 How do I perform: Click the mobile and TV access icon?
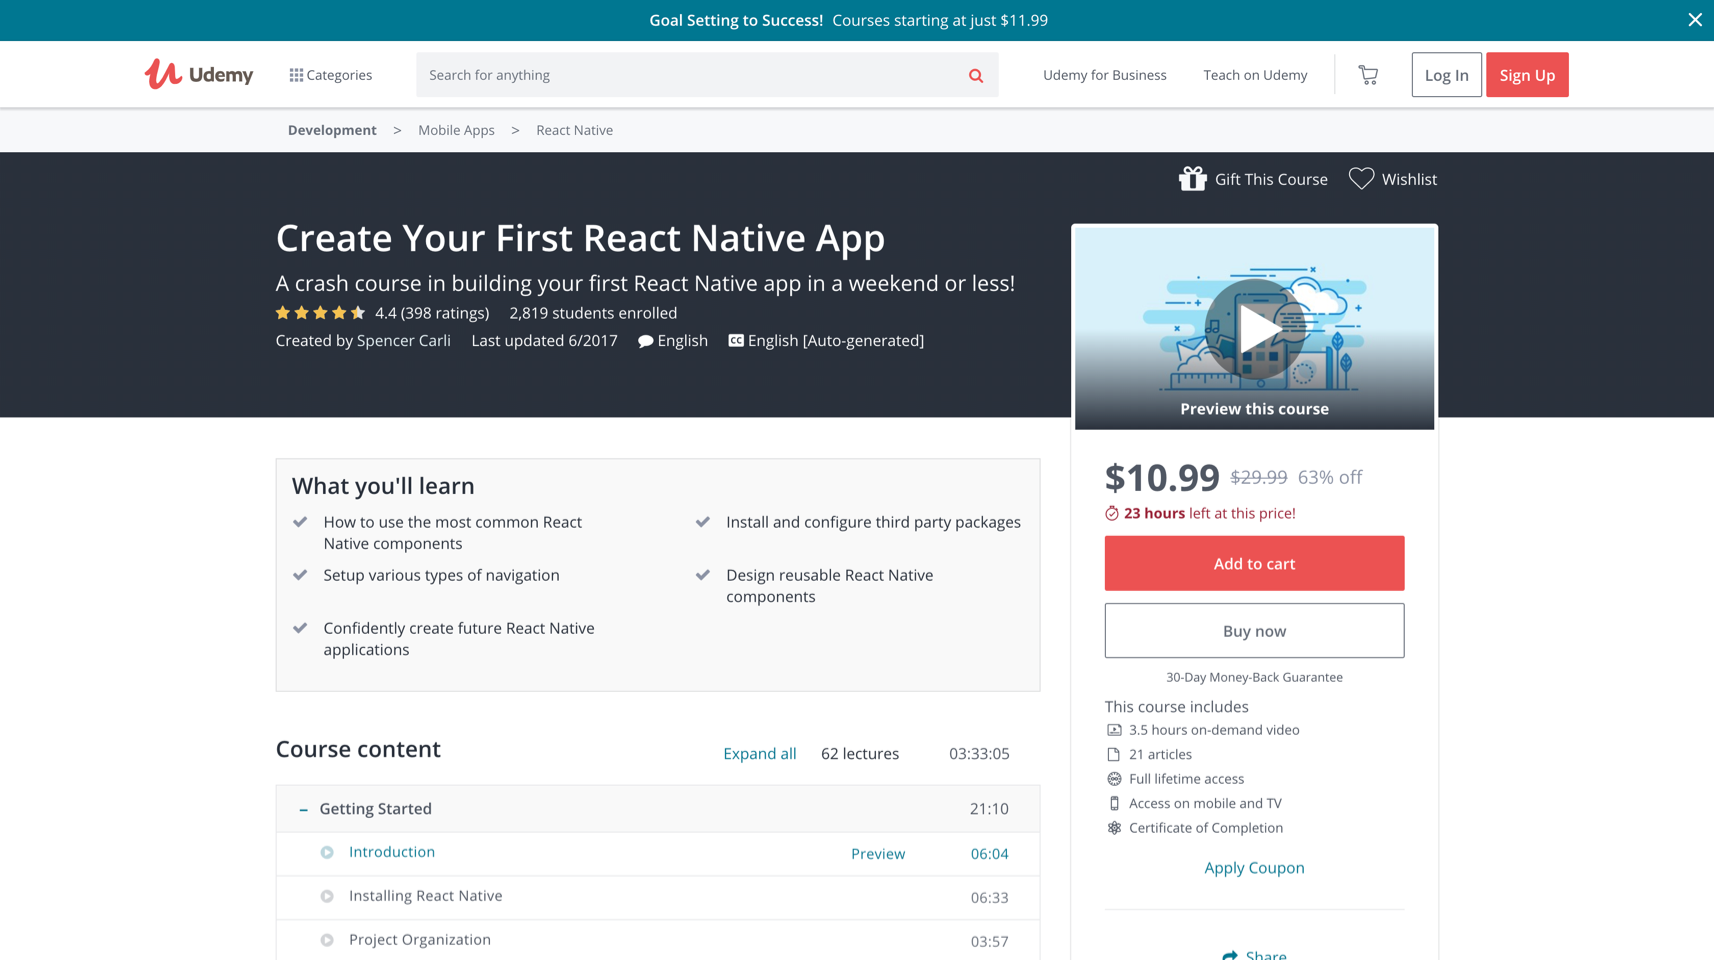click(x=1114, y=803)
